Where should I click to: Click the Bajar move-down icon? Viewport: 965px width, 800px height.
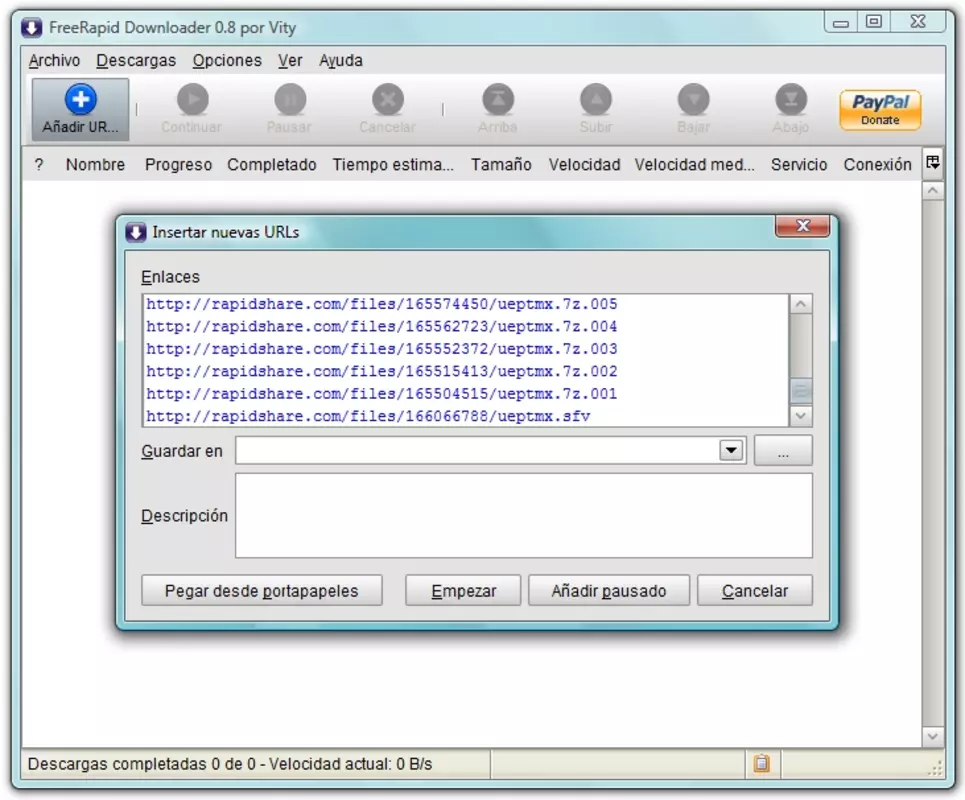(x=694, y=100)
